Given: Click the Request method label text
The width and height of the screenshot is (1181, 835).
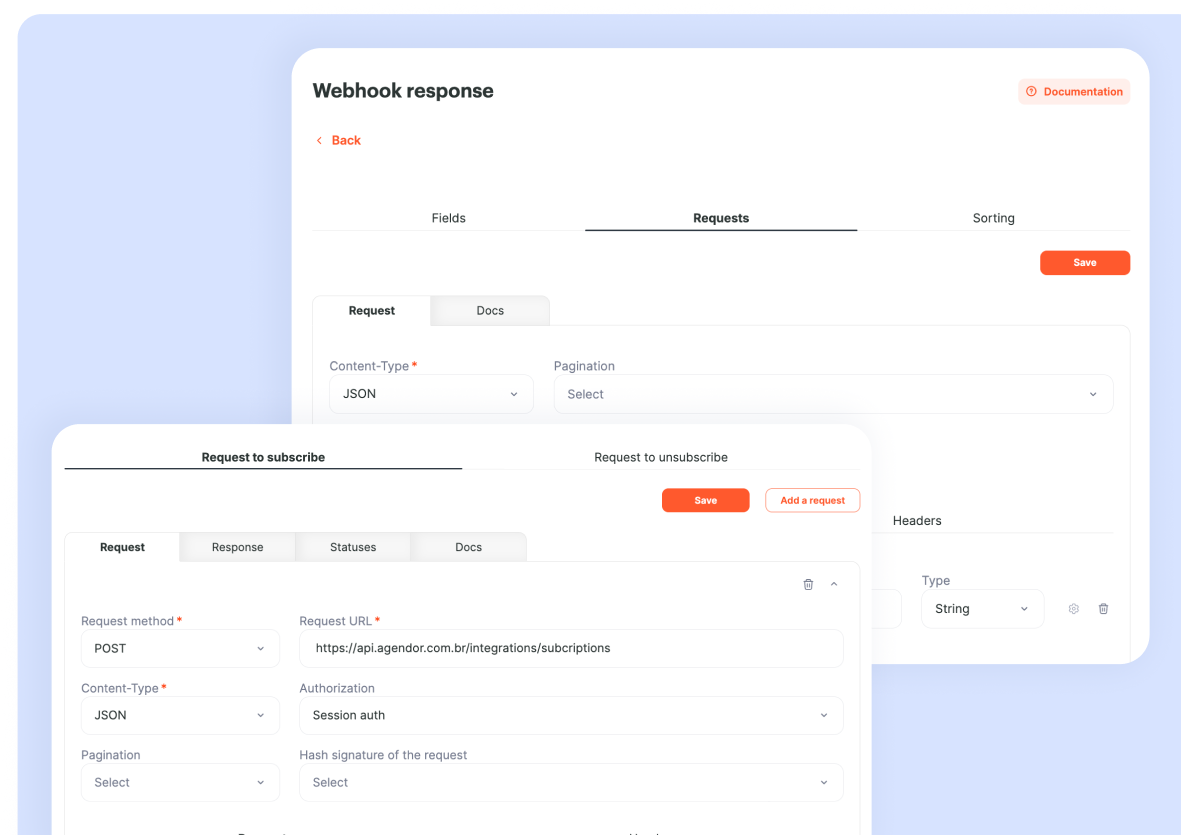Looking at the screenshot, I should pyautogui.click(x=127, y=620).
